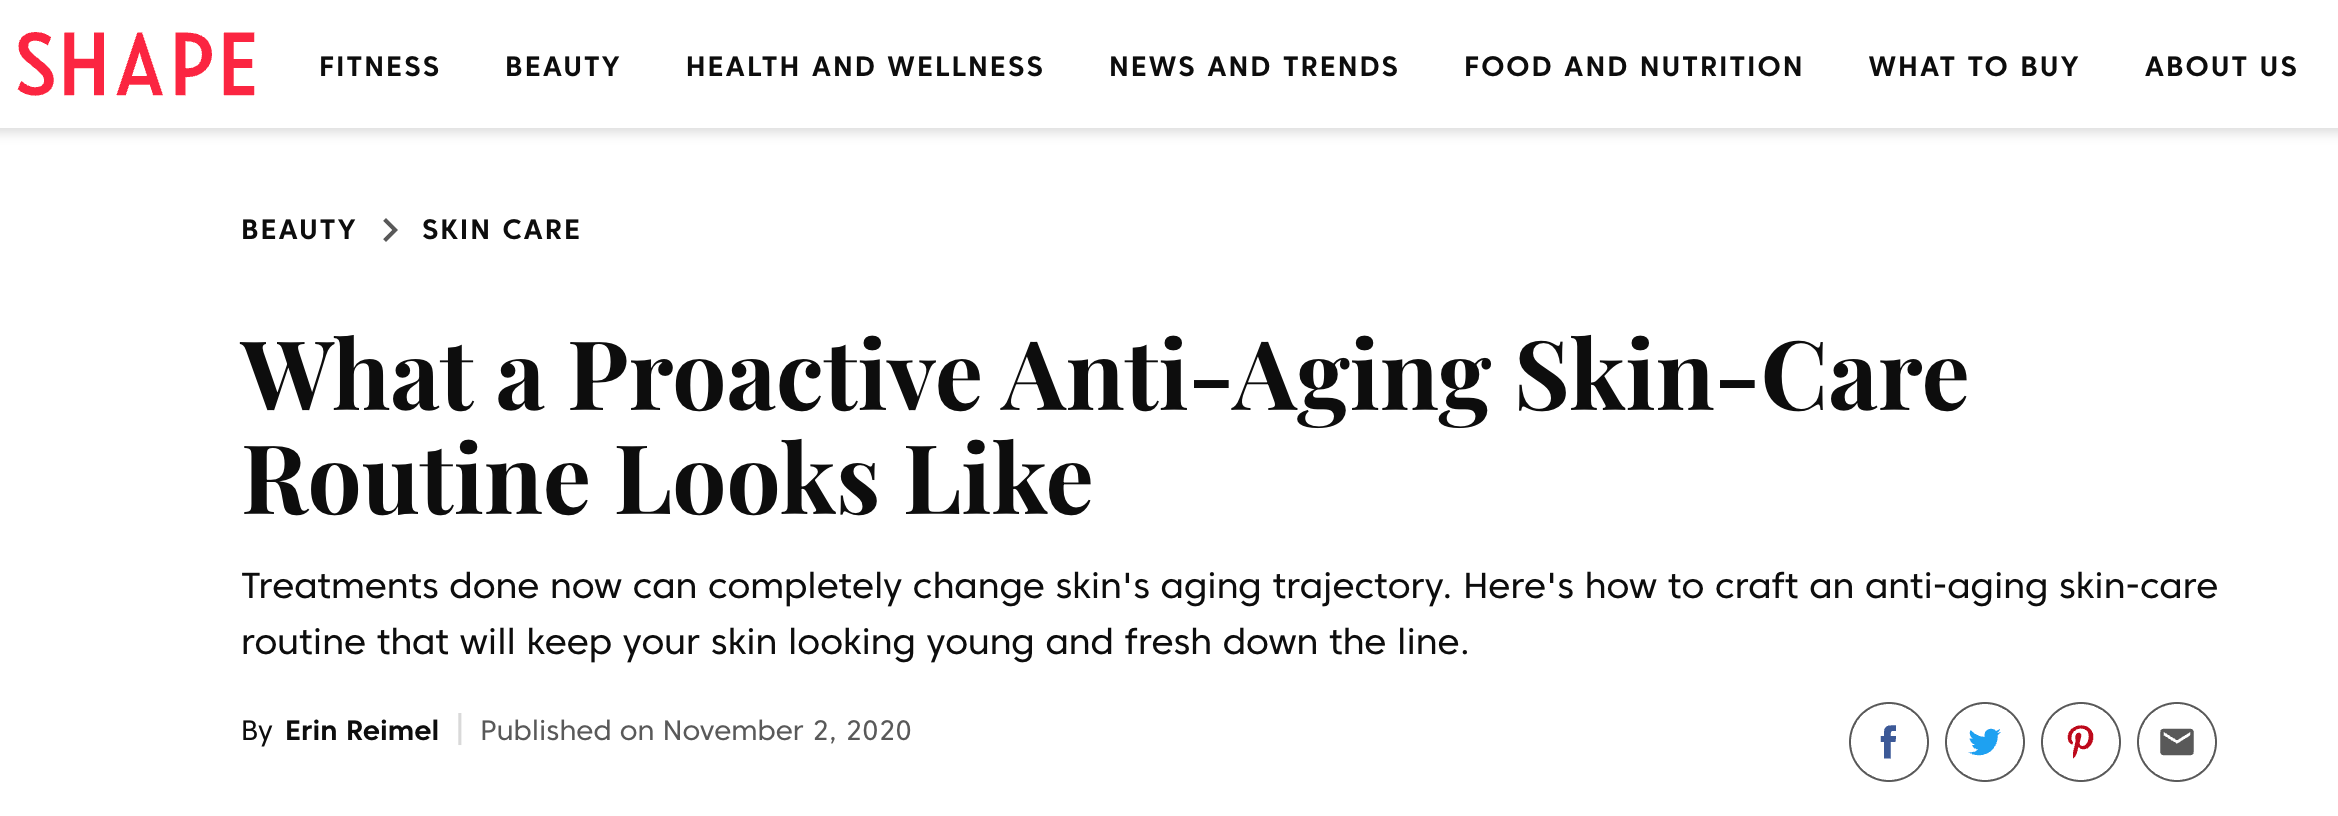
Task: Click the "By" byline label
Action: (x=256, y=731)
